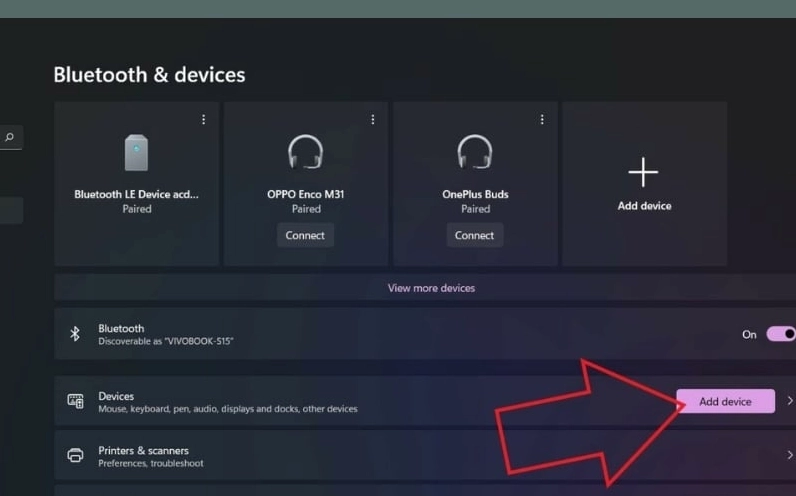Click the Devices keyboard icon
The height and width of the screenshot is (496, 796).
[76, 401]
